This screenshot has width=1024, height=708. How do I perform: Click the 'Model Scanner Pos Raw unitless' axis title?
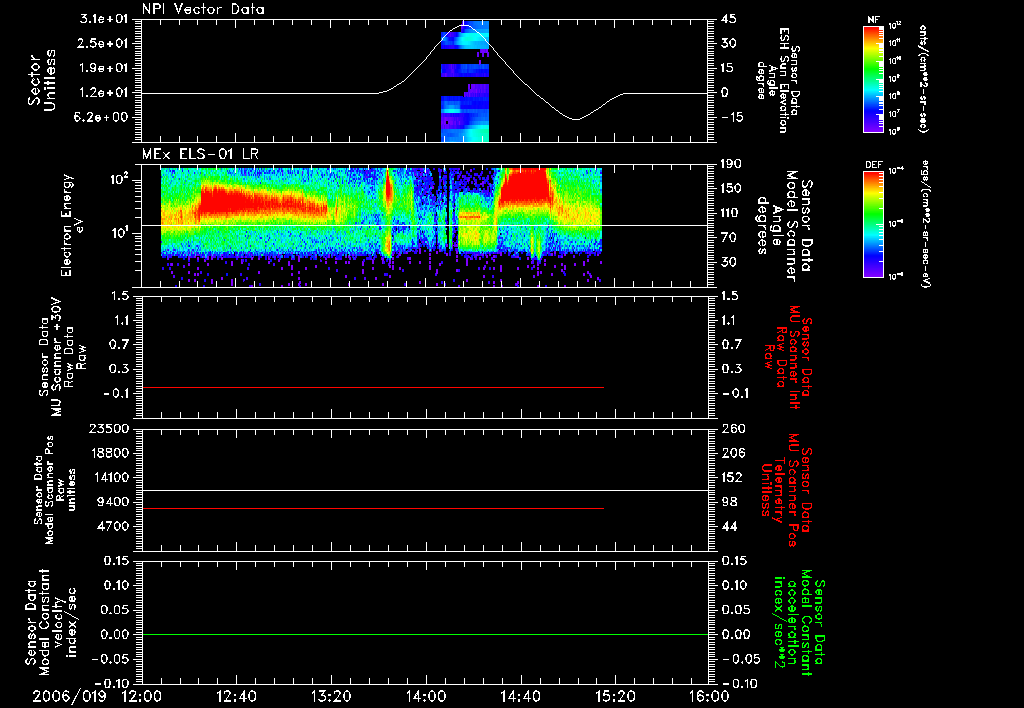(56, 490)
